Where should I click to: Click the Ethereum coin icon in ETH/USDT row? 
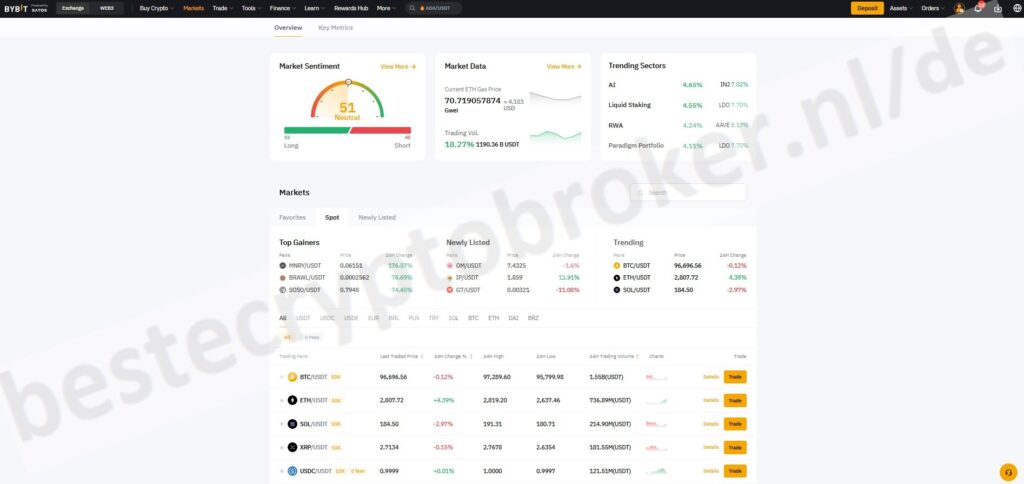pos(293,400)
